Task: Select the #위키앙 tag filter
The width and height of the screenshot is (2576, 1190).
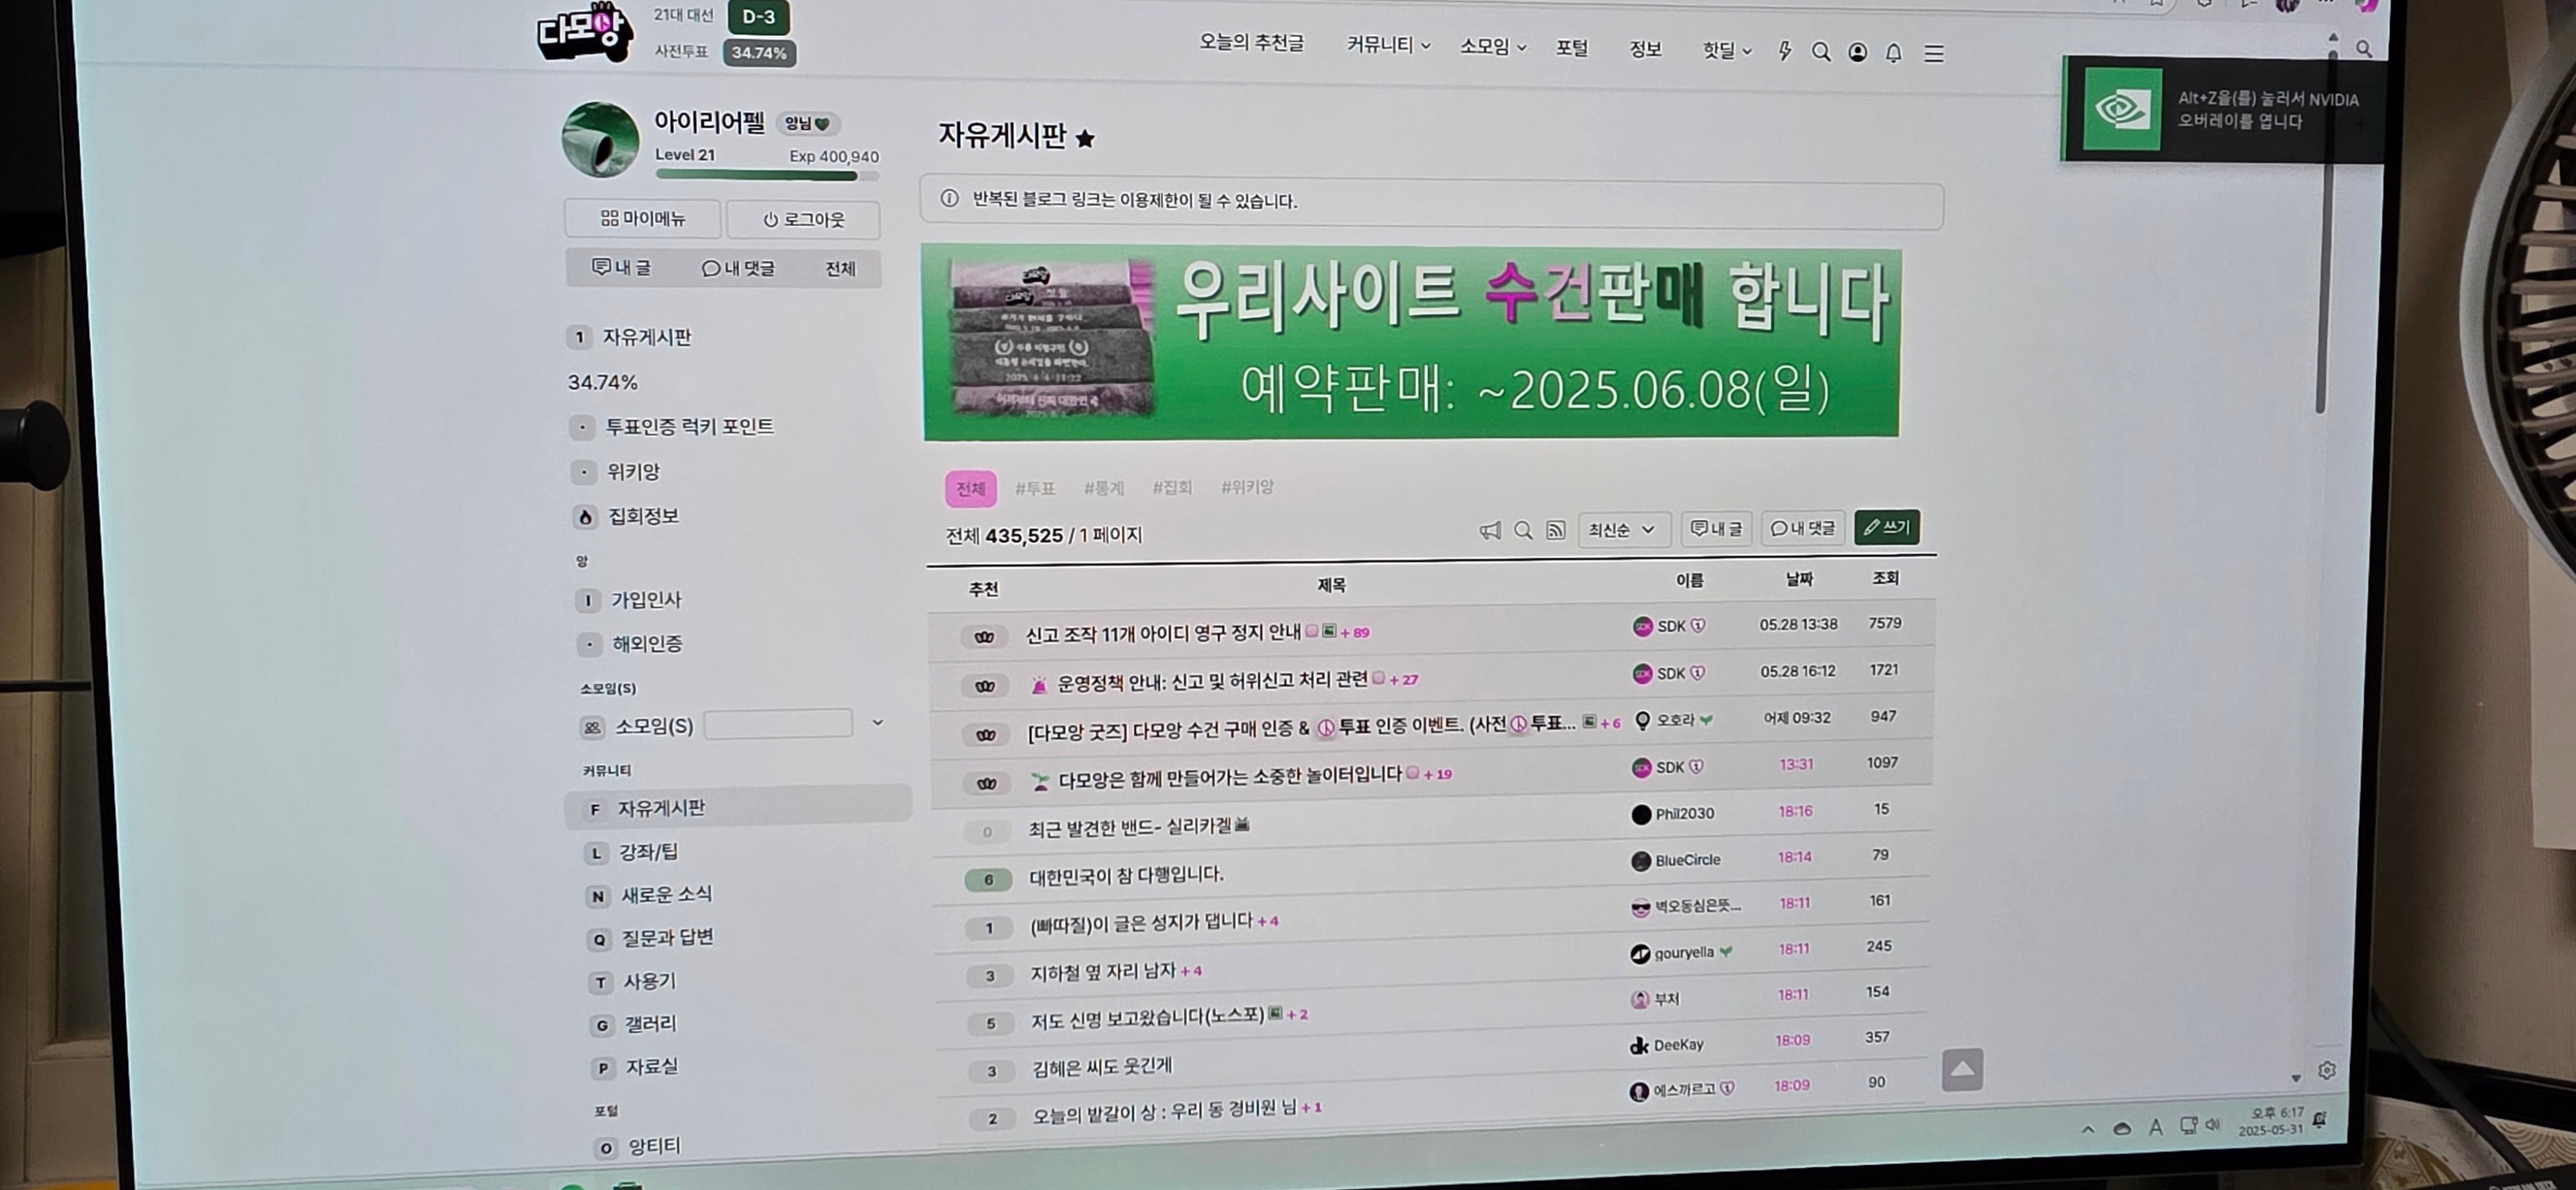Action: (1247, 487)
